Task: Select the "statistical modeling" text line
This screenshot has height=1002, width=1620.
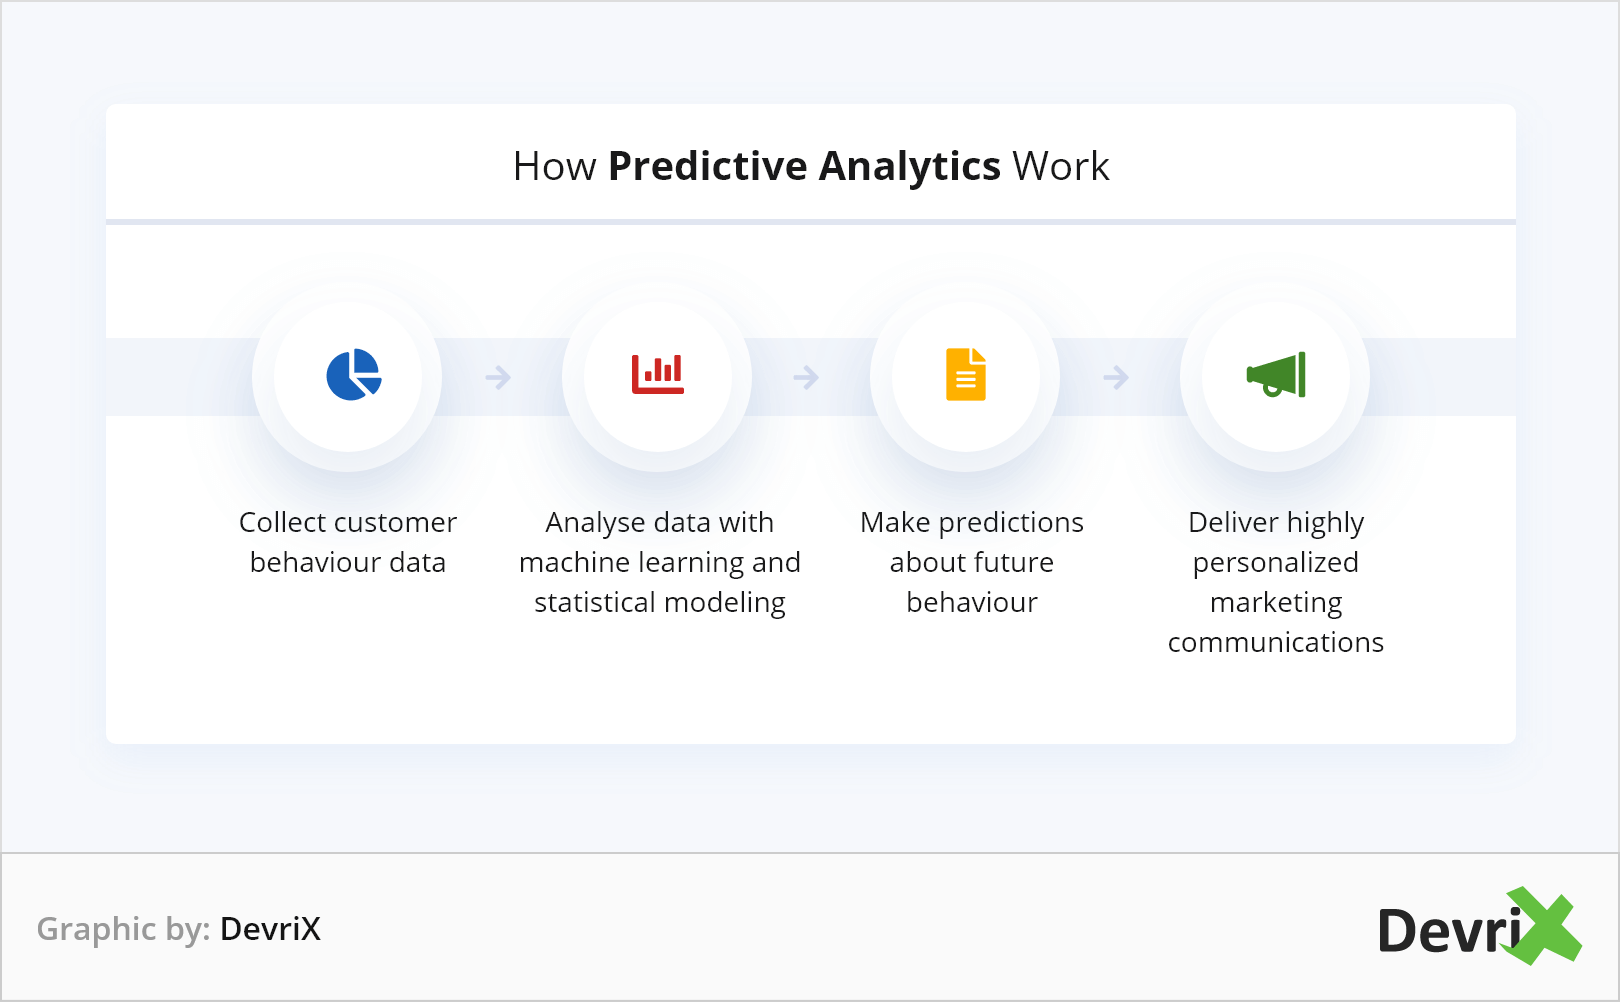Action: (660, 603)
